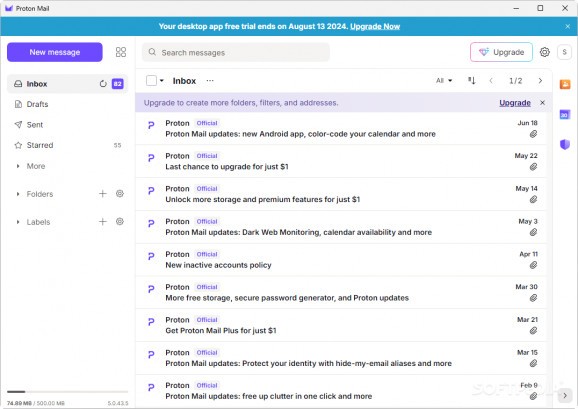Tick the select all messages checkbox
Screen dimensions: 578x409
click(x=151, y=80)
